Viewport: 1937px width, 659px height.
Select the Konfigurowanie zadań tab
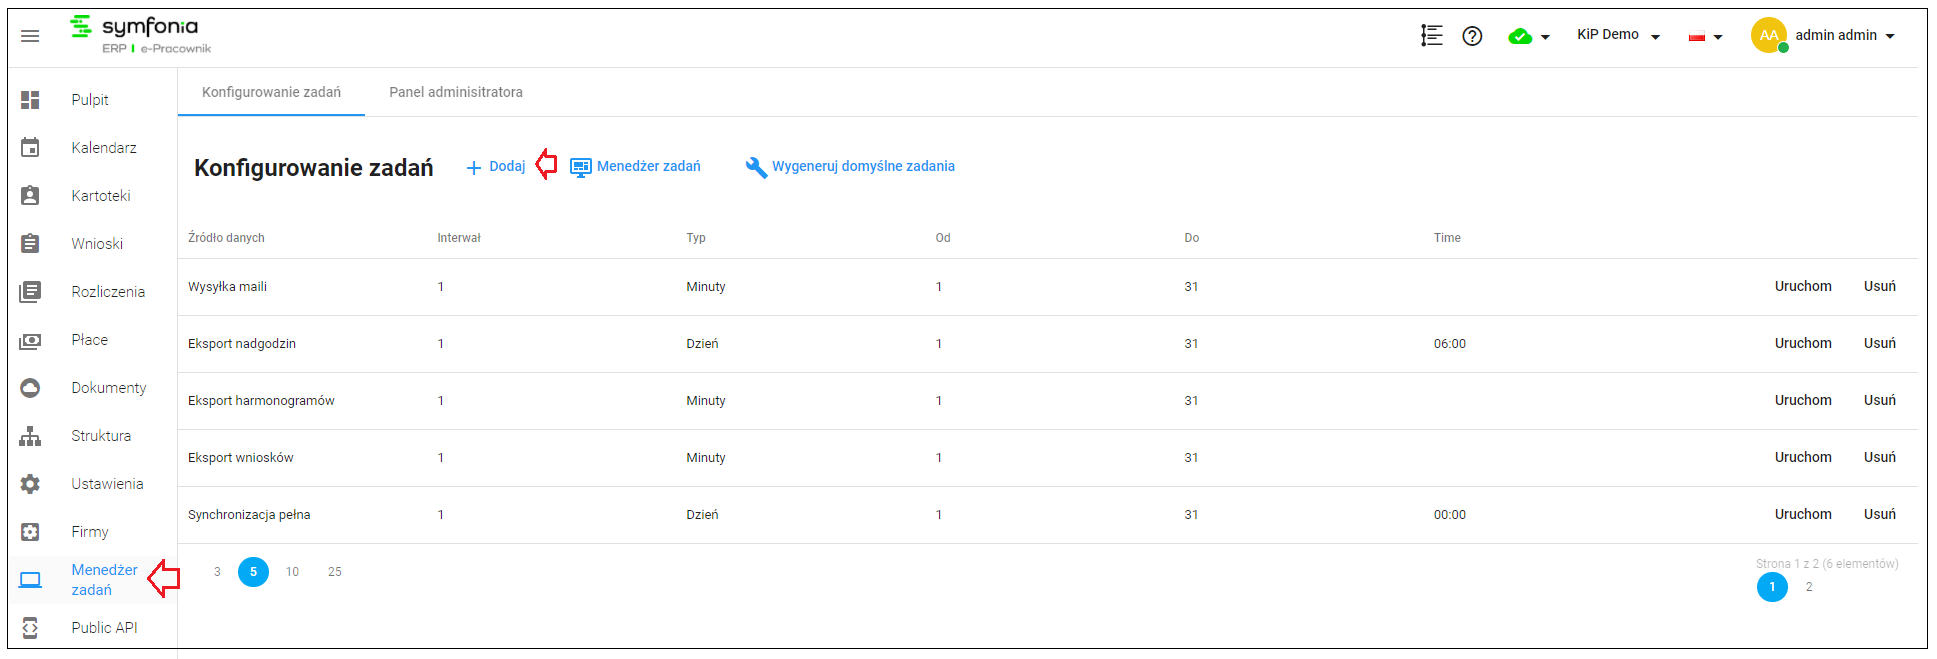point(271,92)
